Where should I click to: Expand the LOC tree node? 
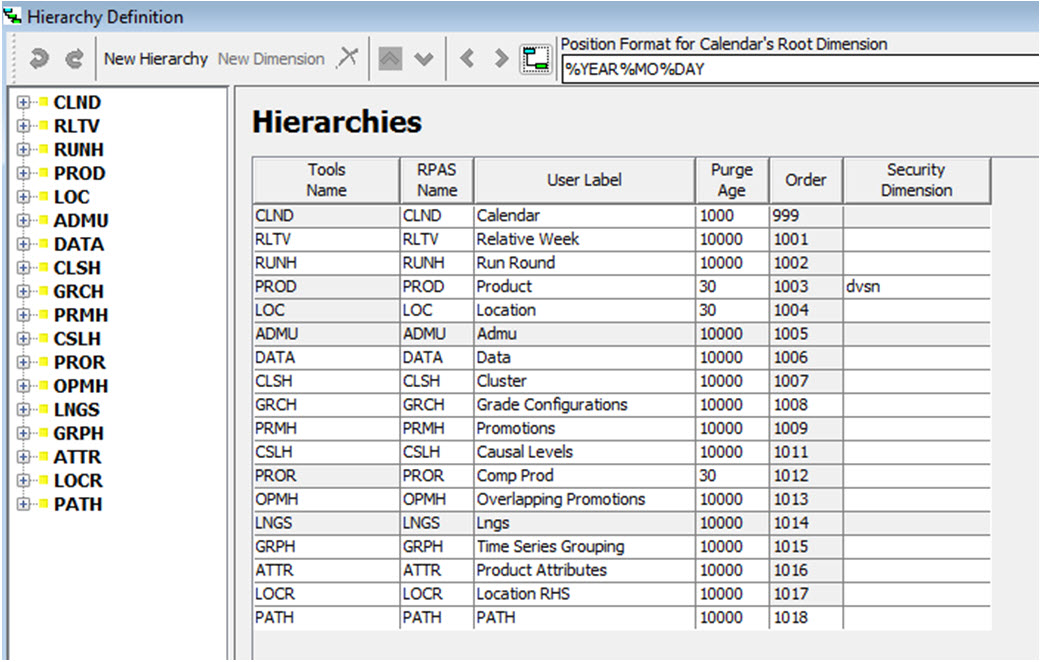23,197
